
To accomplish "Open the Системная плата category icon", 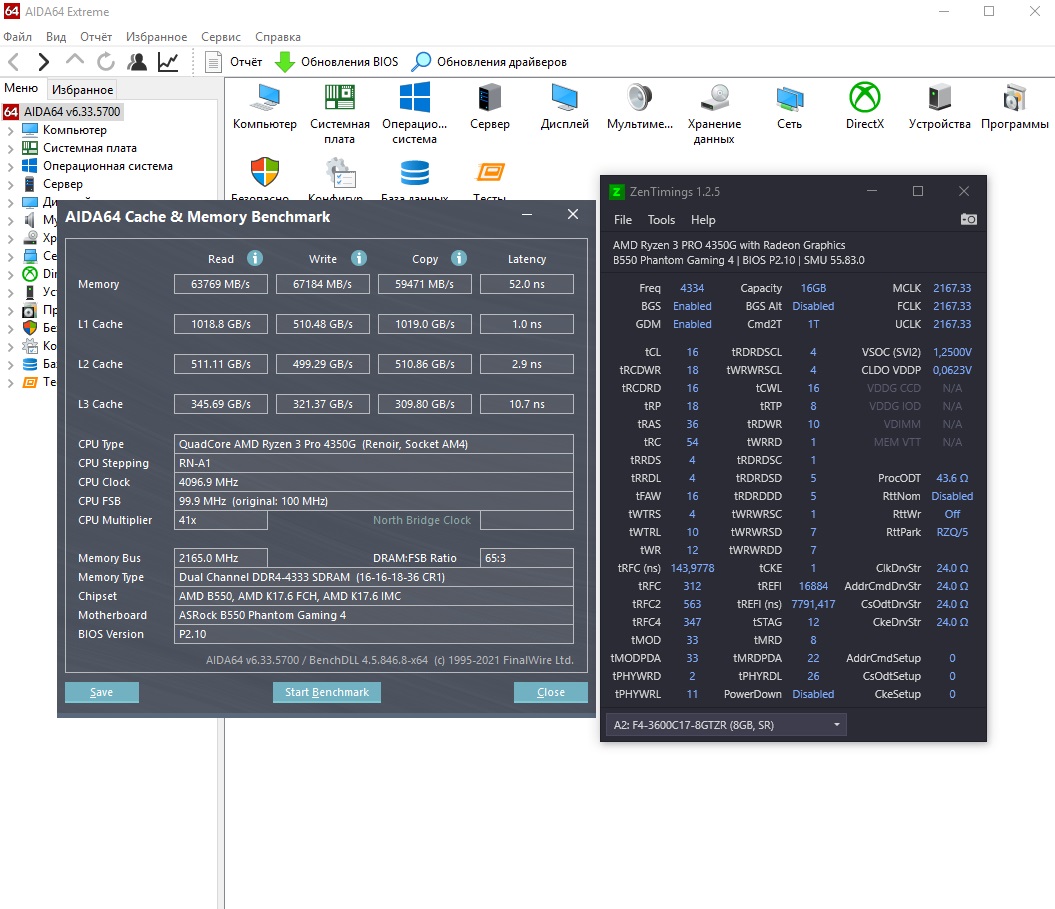I will tap(340, 114).
